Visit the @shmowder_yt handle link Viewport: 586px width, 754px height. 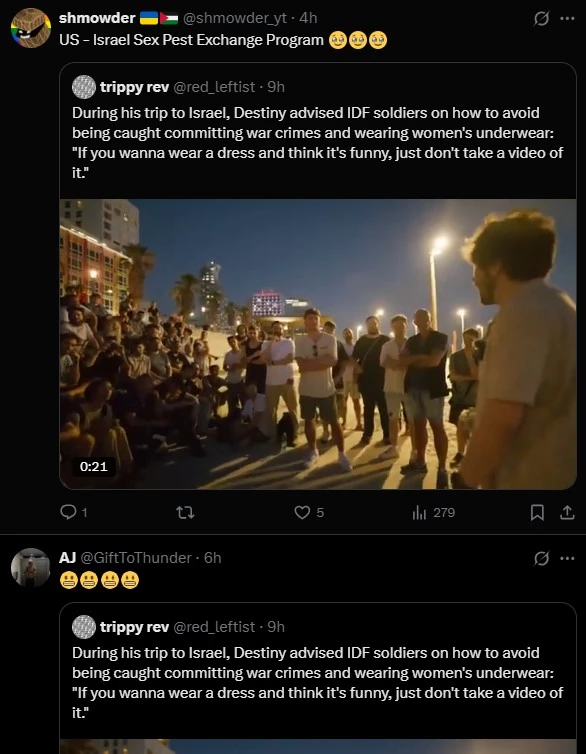pyautogui.click(x=235, y=18)
